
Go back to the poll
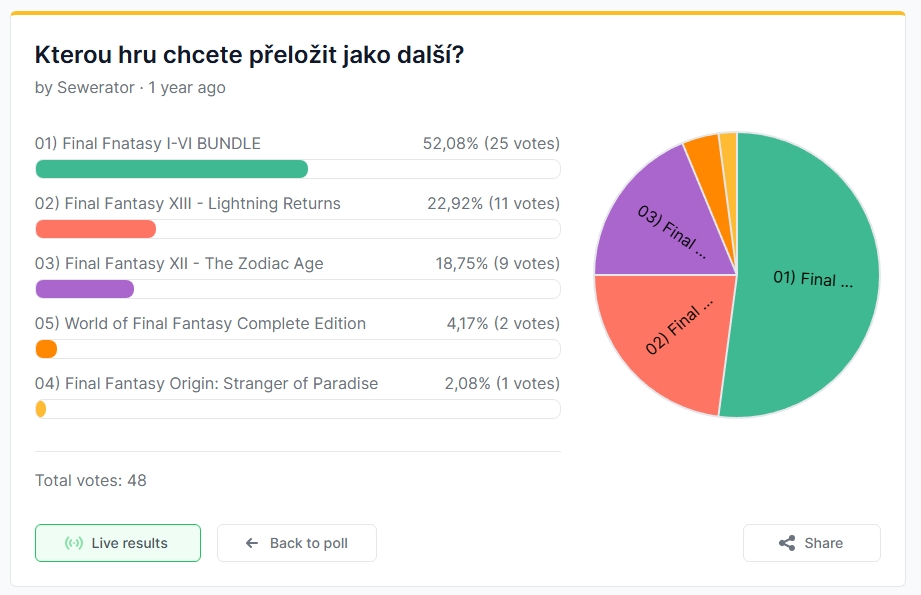coord(297,543)
